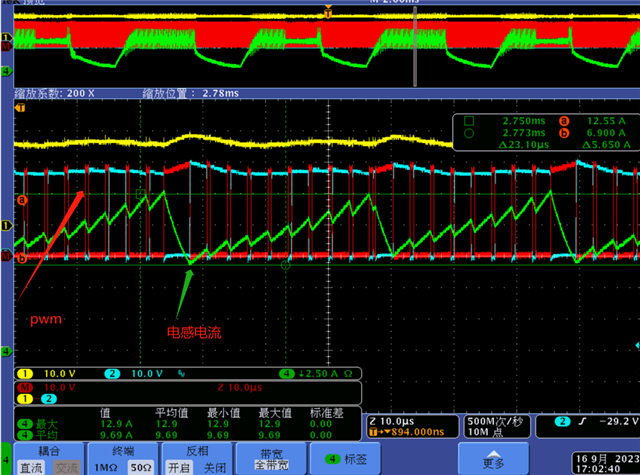Viewport: 640px width, 475px height.
Task: Click the math M ground marker beside the zoomed waveform
Action: (x=6, y=256)
